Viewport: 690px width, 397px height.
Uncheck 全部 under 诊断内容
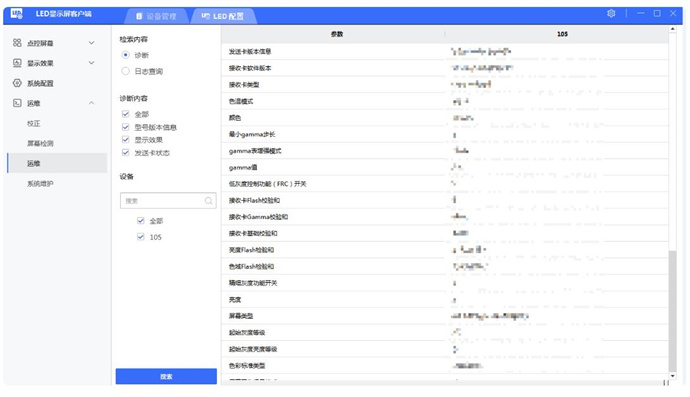click(x=125, y=114)
